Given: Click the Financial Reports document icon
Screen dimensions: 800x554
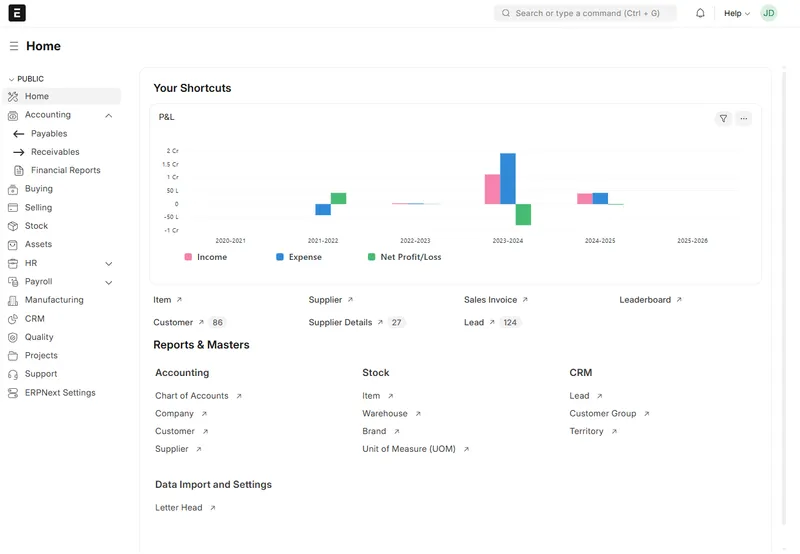Looking at the screenshot, I should point(19,170).
